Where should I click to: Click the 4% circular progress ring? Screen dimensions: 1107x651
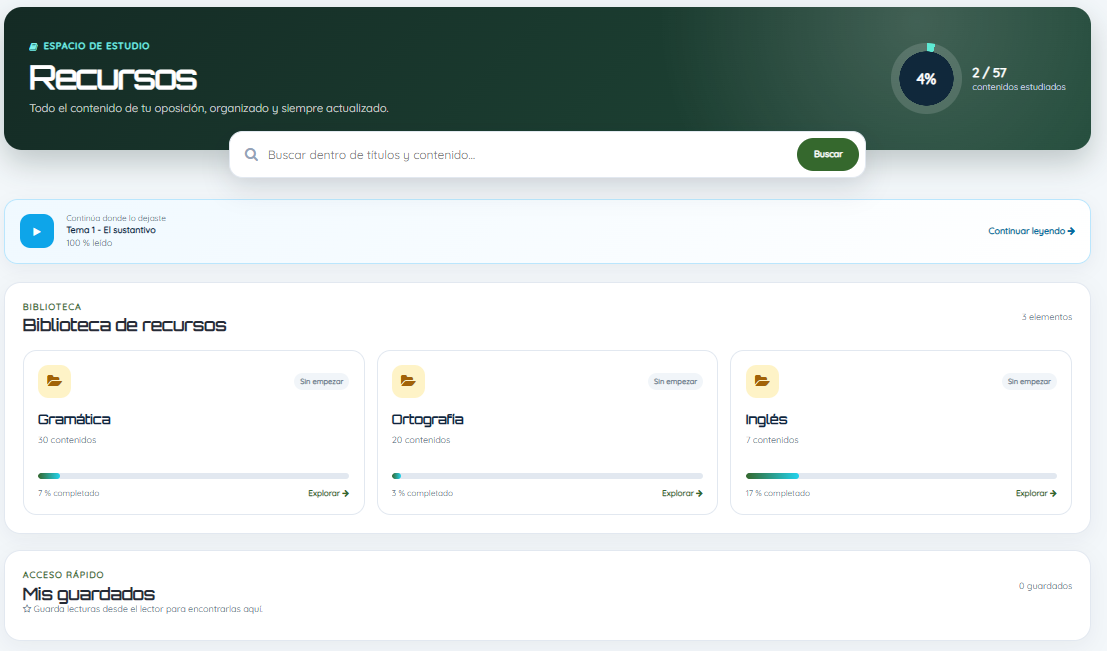(926, 78)
